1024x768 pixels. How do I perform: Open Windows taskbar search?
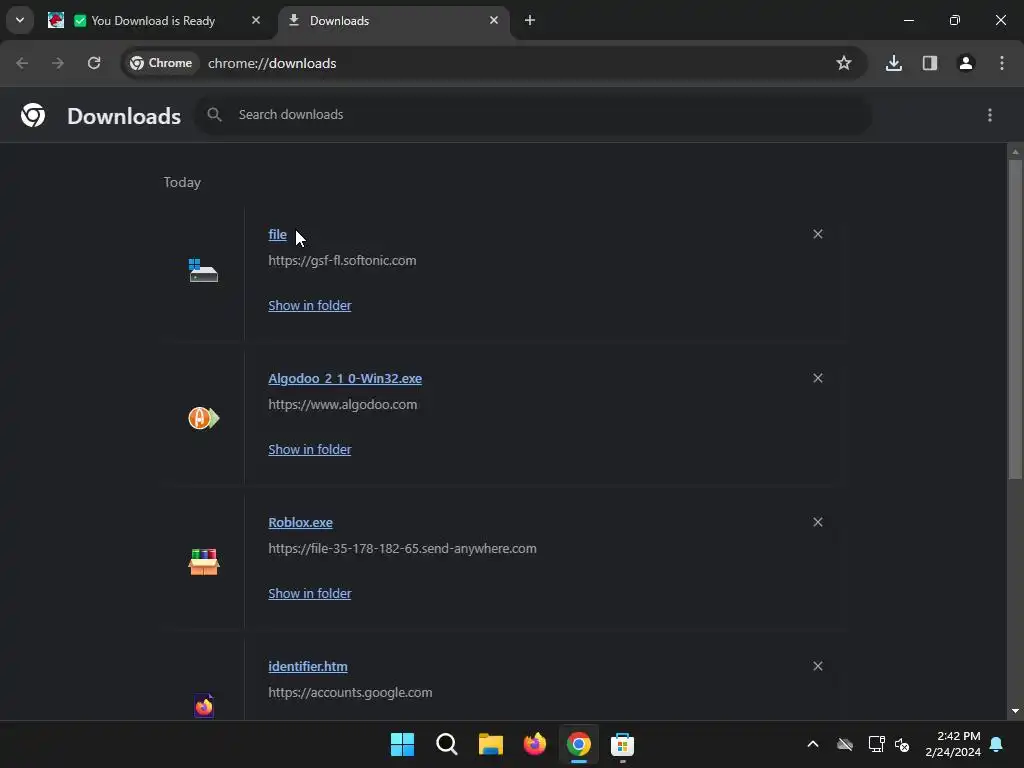tap(447, 744)
